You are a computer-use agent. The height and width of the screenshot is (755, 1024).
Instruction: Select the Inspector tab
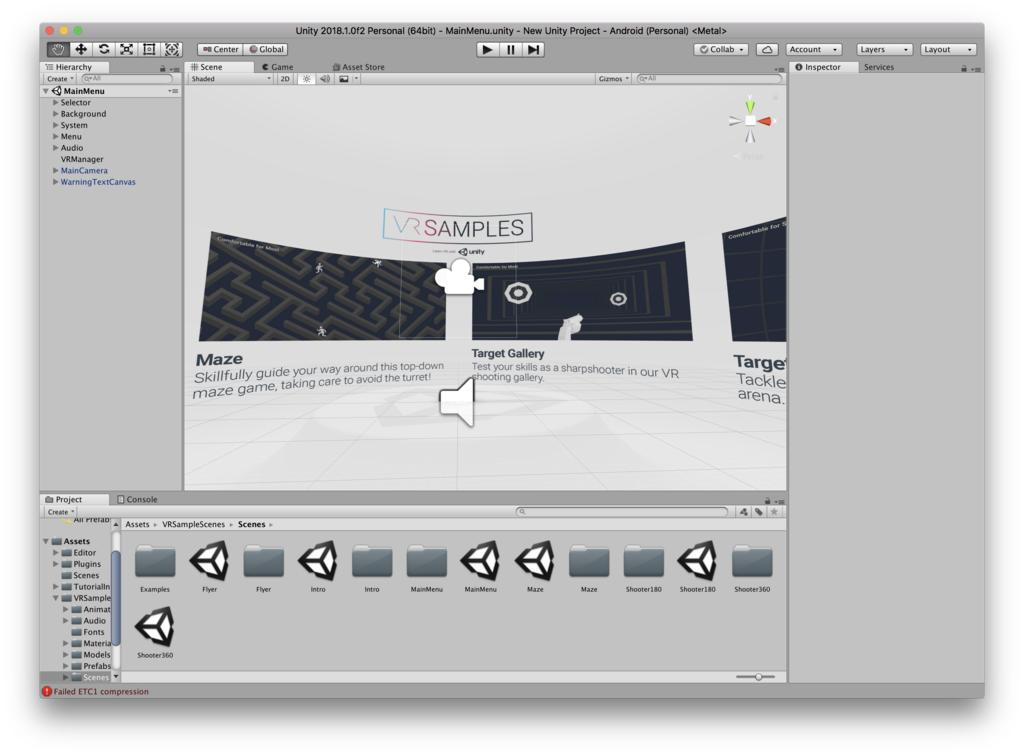pos(824,67)
